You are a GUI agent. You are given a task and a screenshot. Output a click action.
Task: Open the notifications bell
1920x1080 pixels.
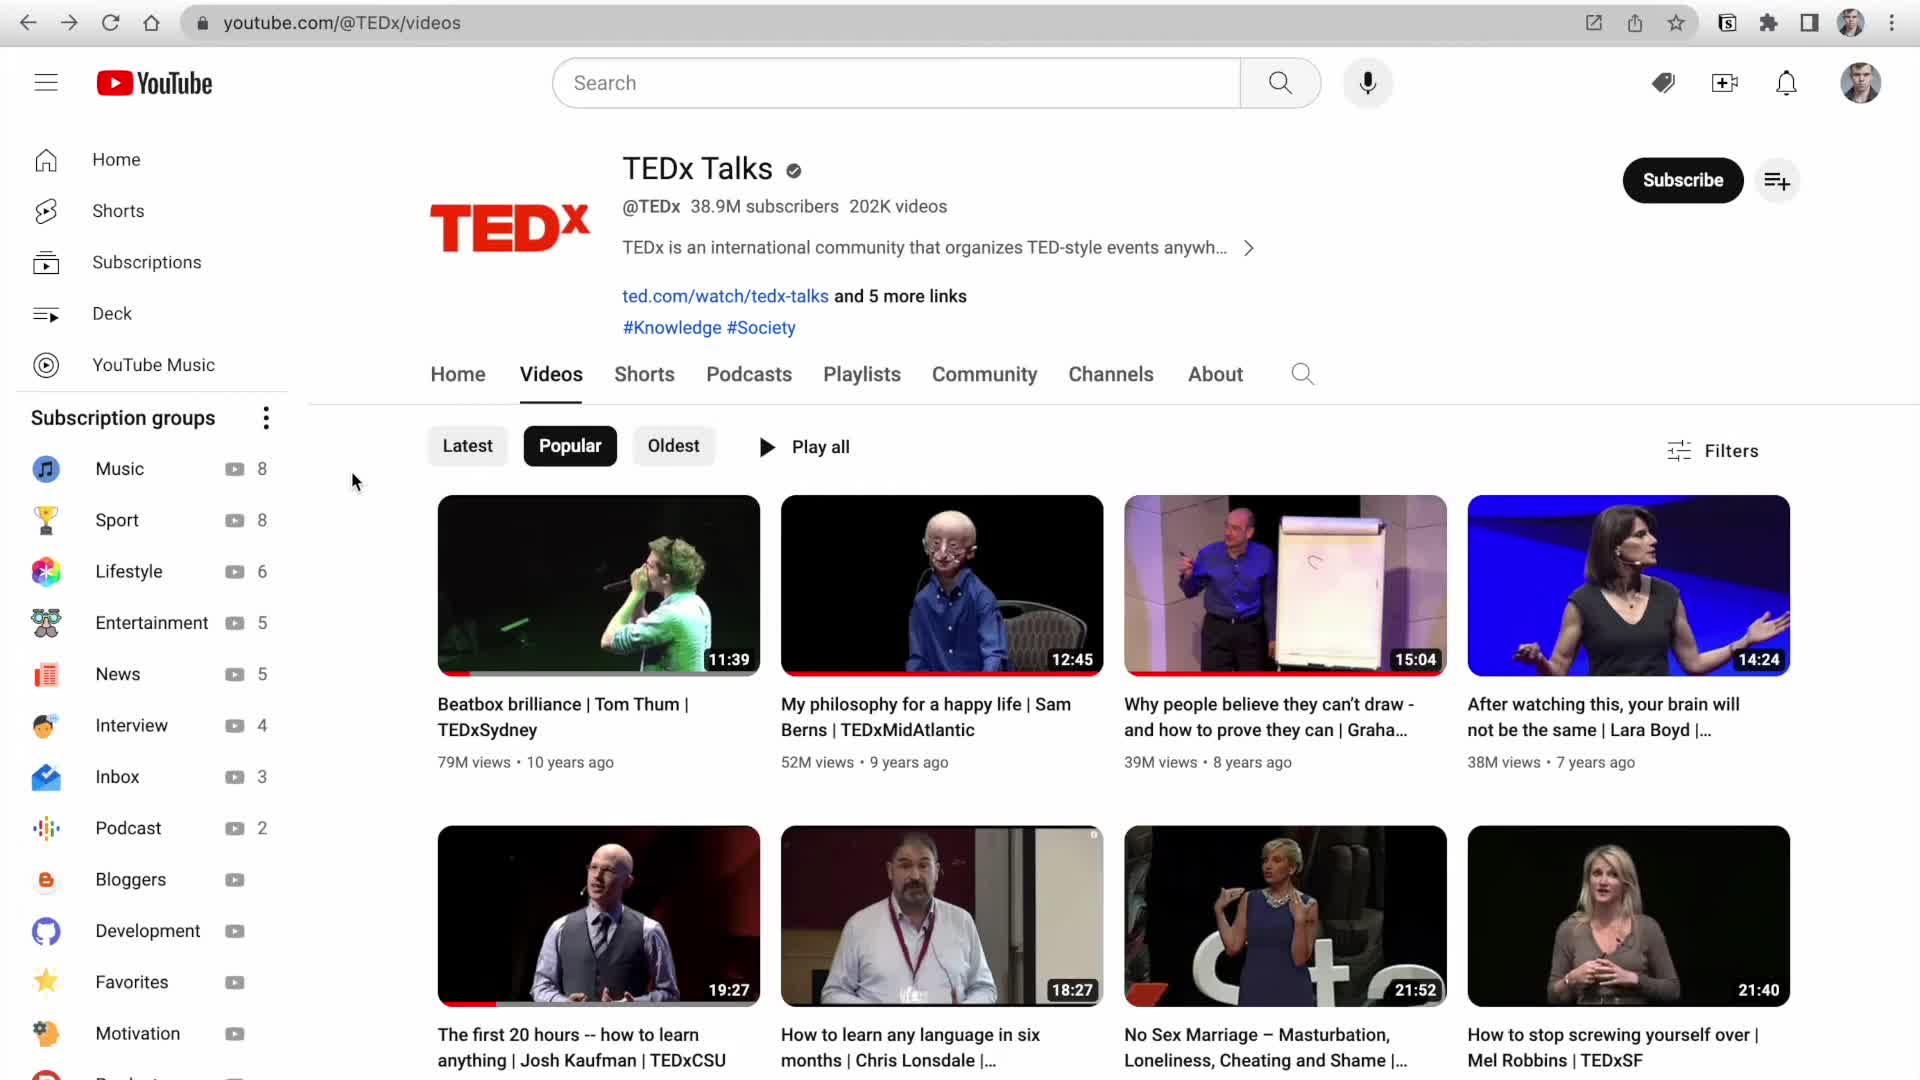(x=1786, y=83)
